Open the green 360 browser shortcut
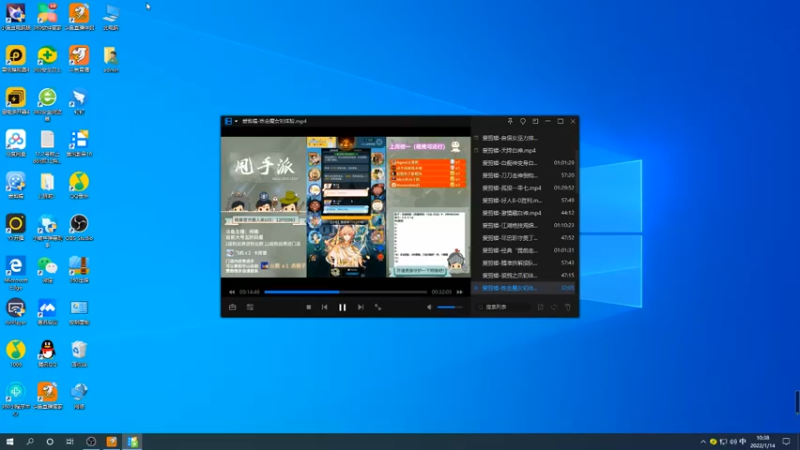Image resolution: width=800 pixels, height=450 pixels. point(47,103)
